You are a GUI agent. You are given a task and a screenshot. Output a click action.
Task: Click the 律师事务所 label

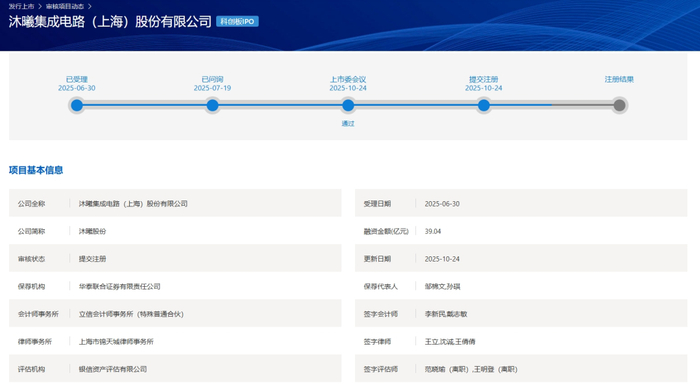pos(35,342)
